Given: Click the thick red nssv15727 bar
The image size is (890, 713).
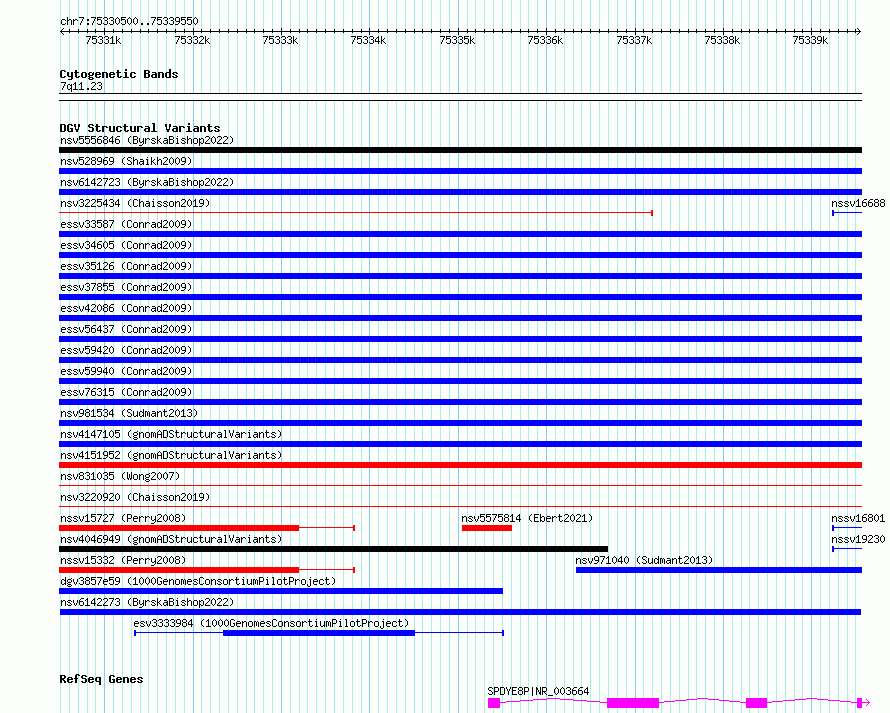Looking at the screenshot, I should tap(179, 528).
